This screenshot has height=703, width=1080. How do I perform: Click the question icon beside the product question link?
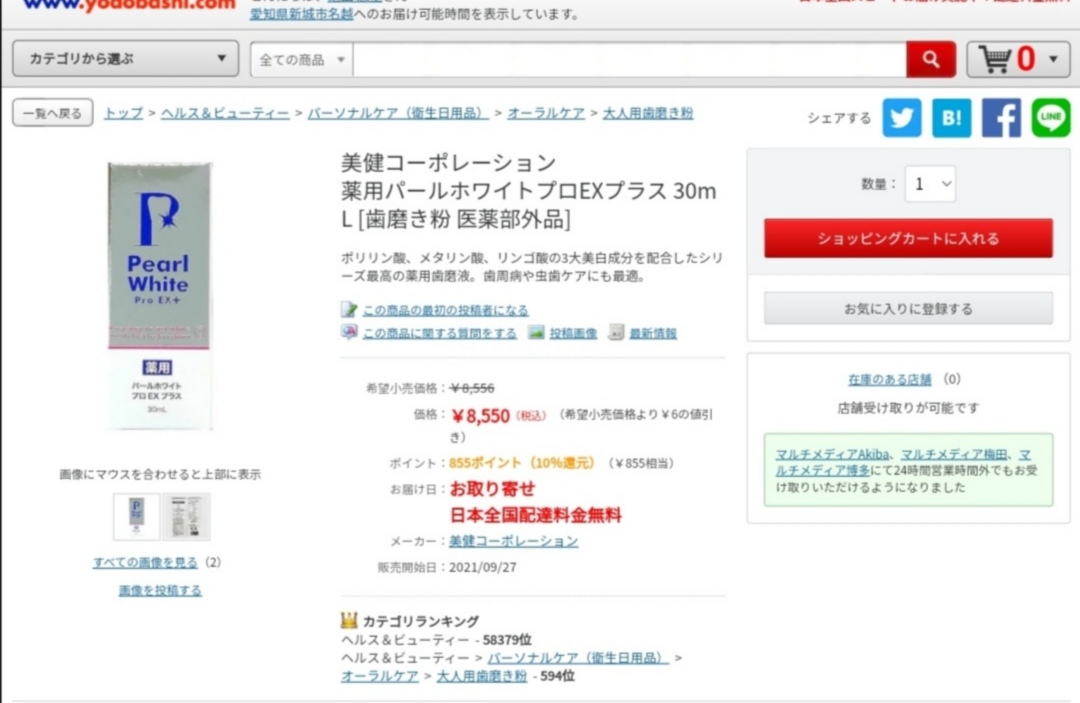349,333
